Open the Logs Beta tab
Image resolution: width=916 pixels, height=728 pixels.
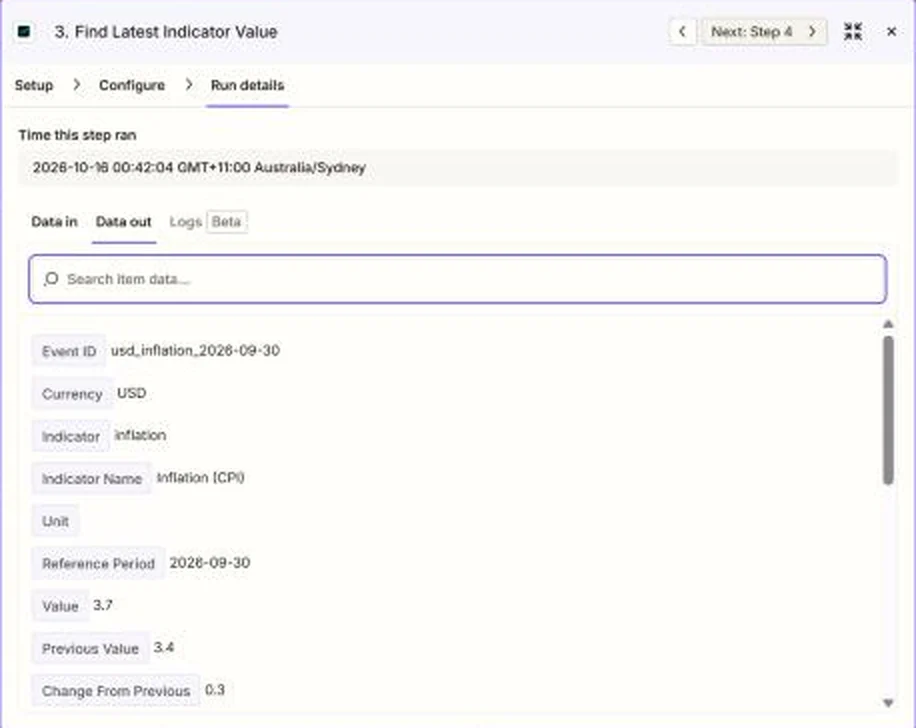pyautogui.click(x=208, y=222)
